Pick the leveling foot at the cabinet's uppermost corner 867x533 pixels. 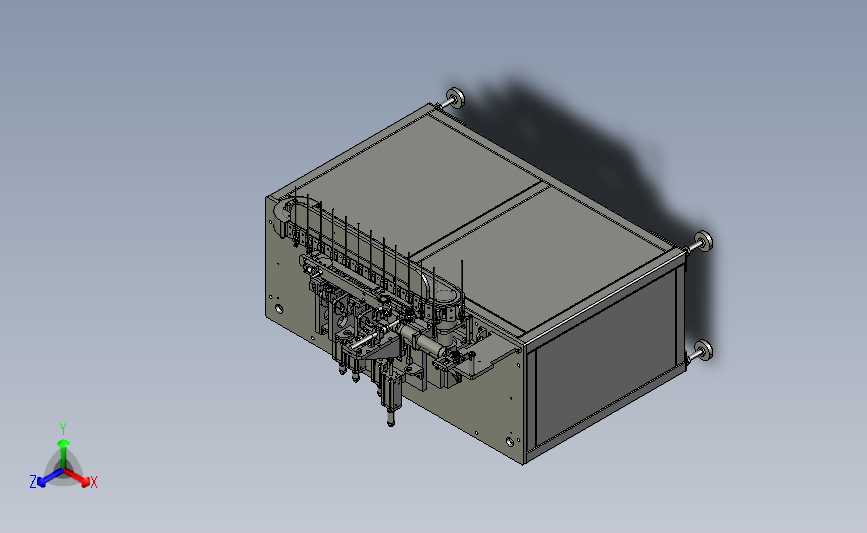454,99
